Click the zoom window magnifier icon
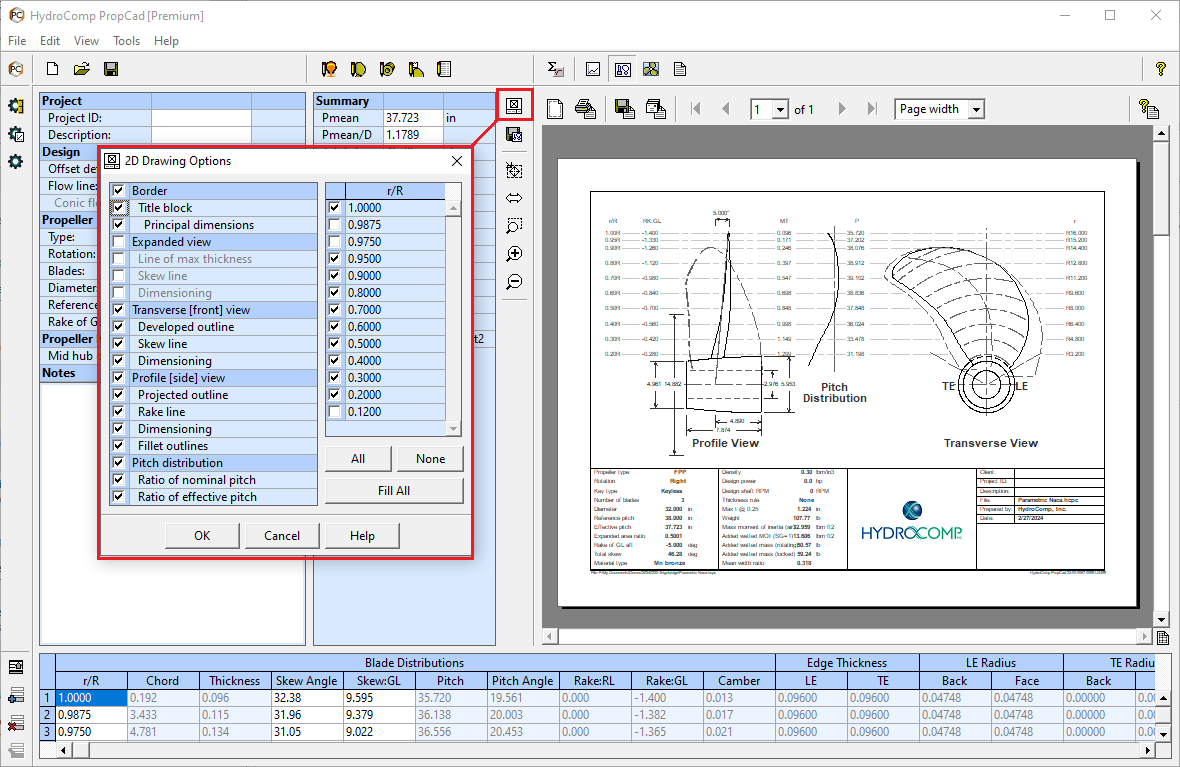This screenshot has height=767, width=1180. (514, 226)
